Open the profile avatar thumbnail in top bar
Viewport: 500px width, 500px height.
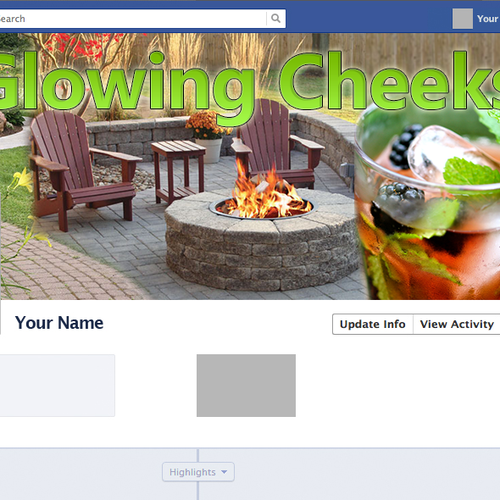pos(462,19)
